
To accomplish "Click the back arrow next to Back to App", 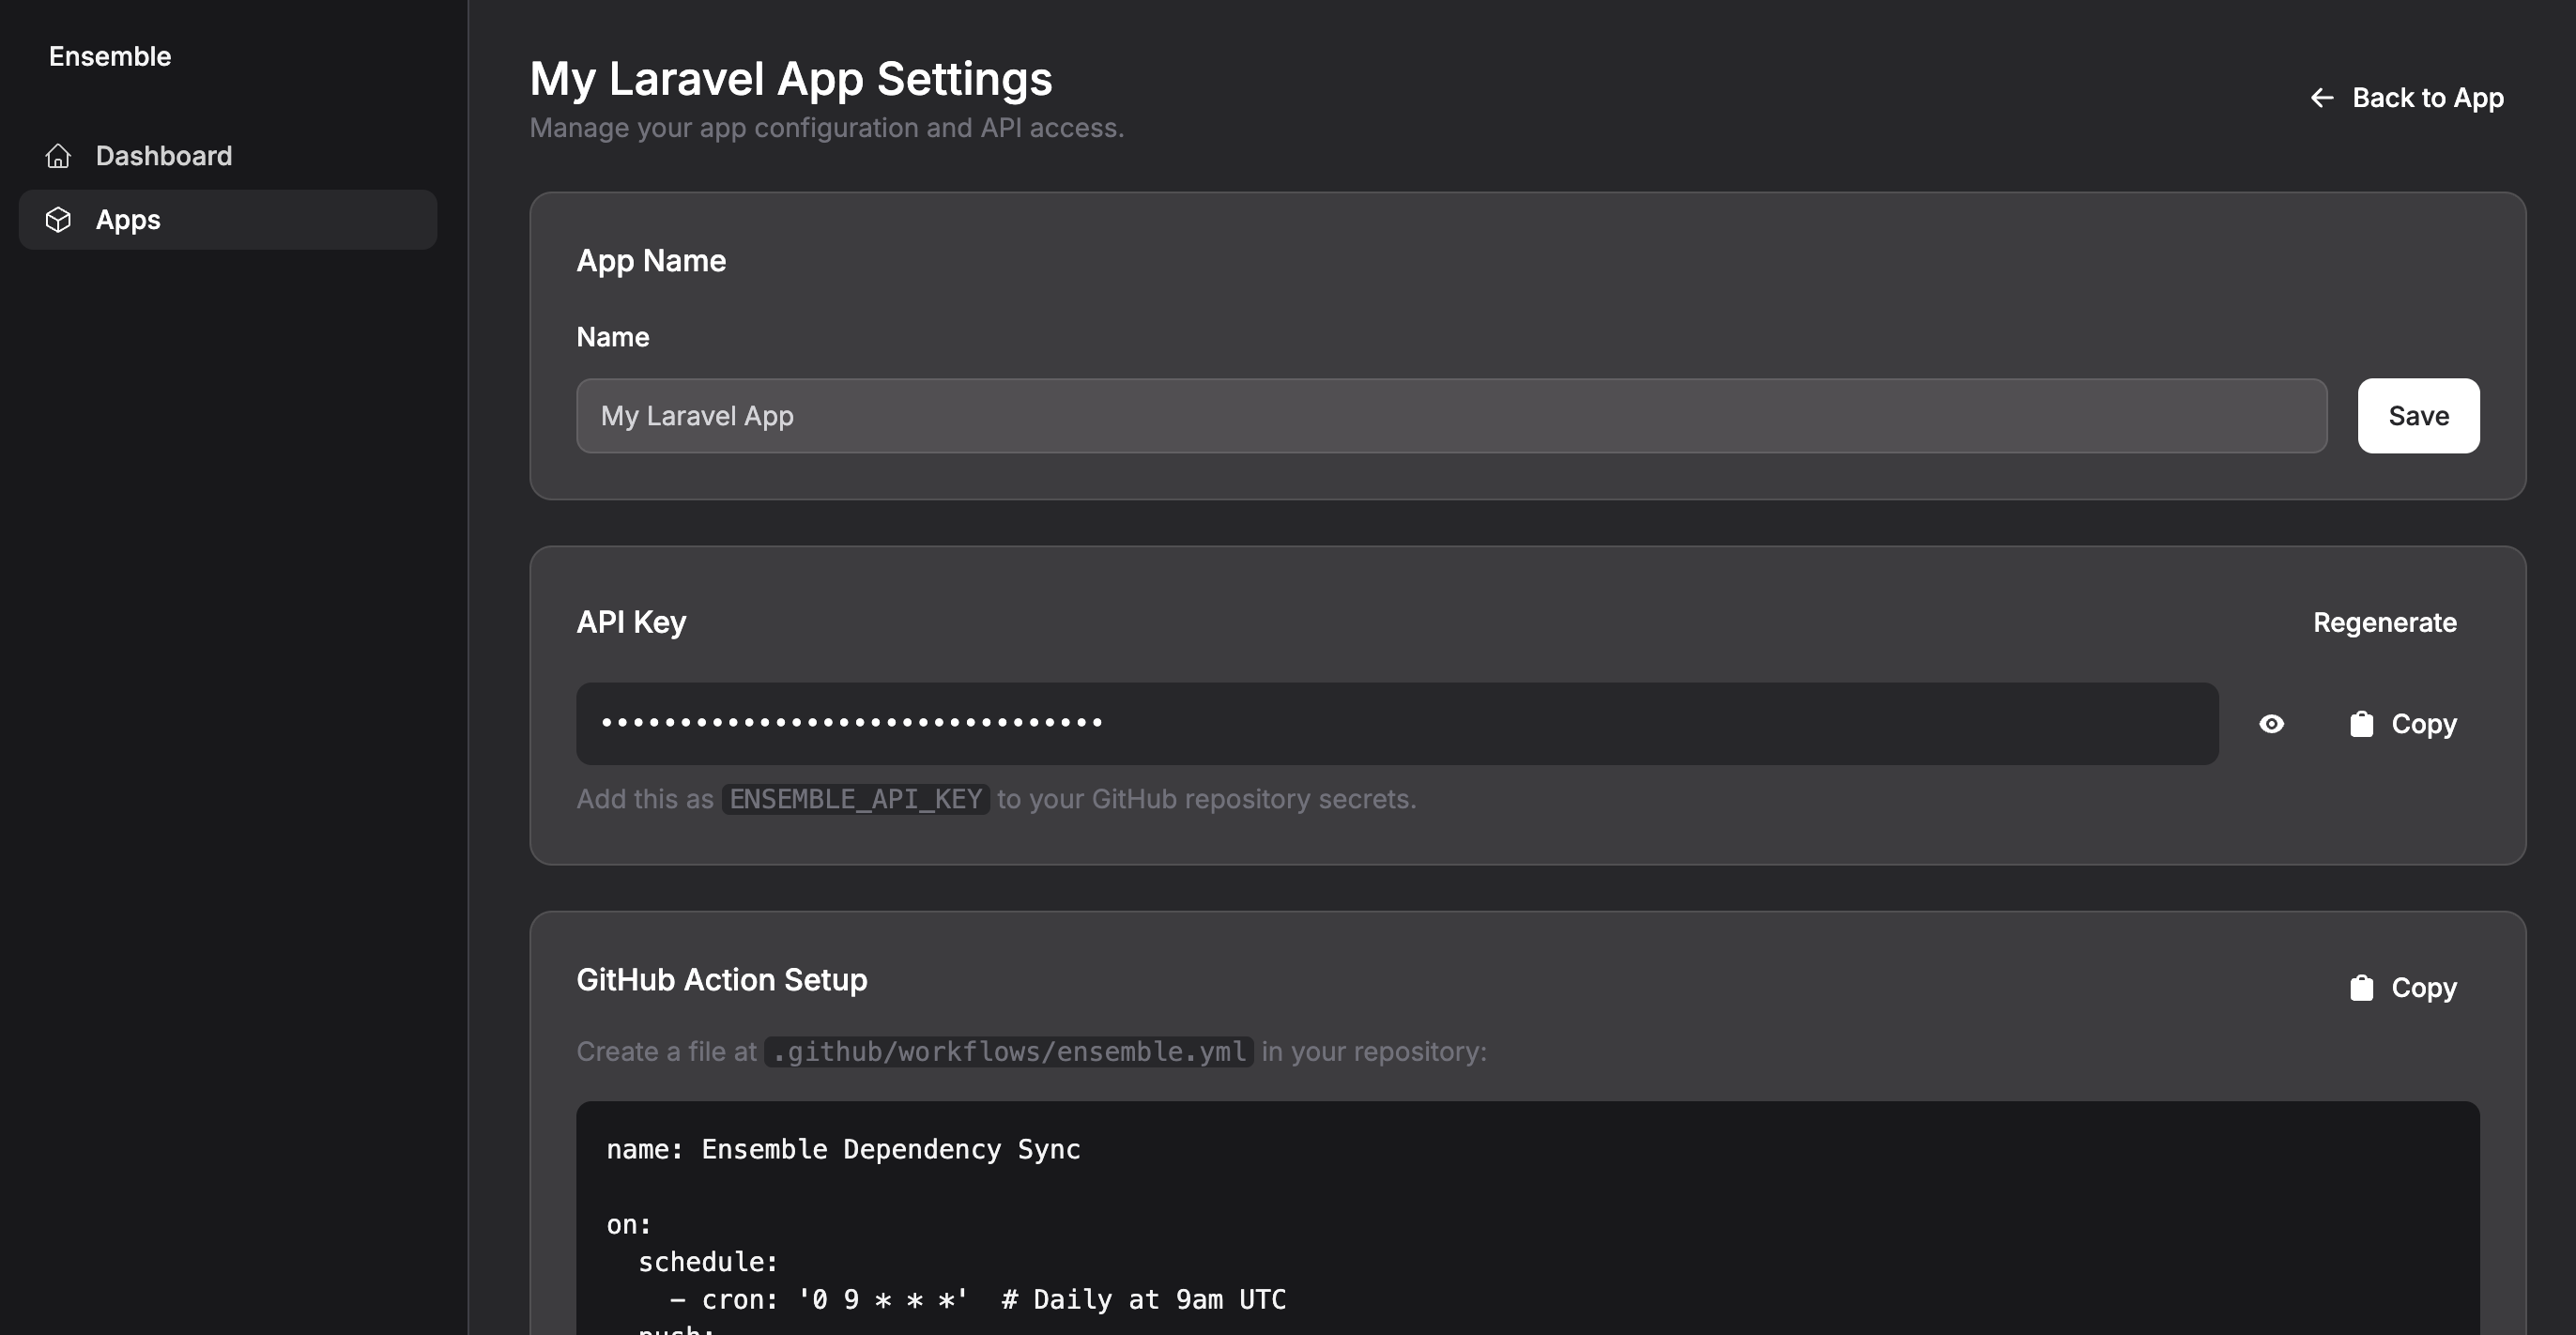I will pos(2323,97).
